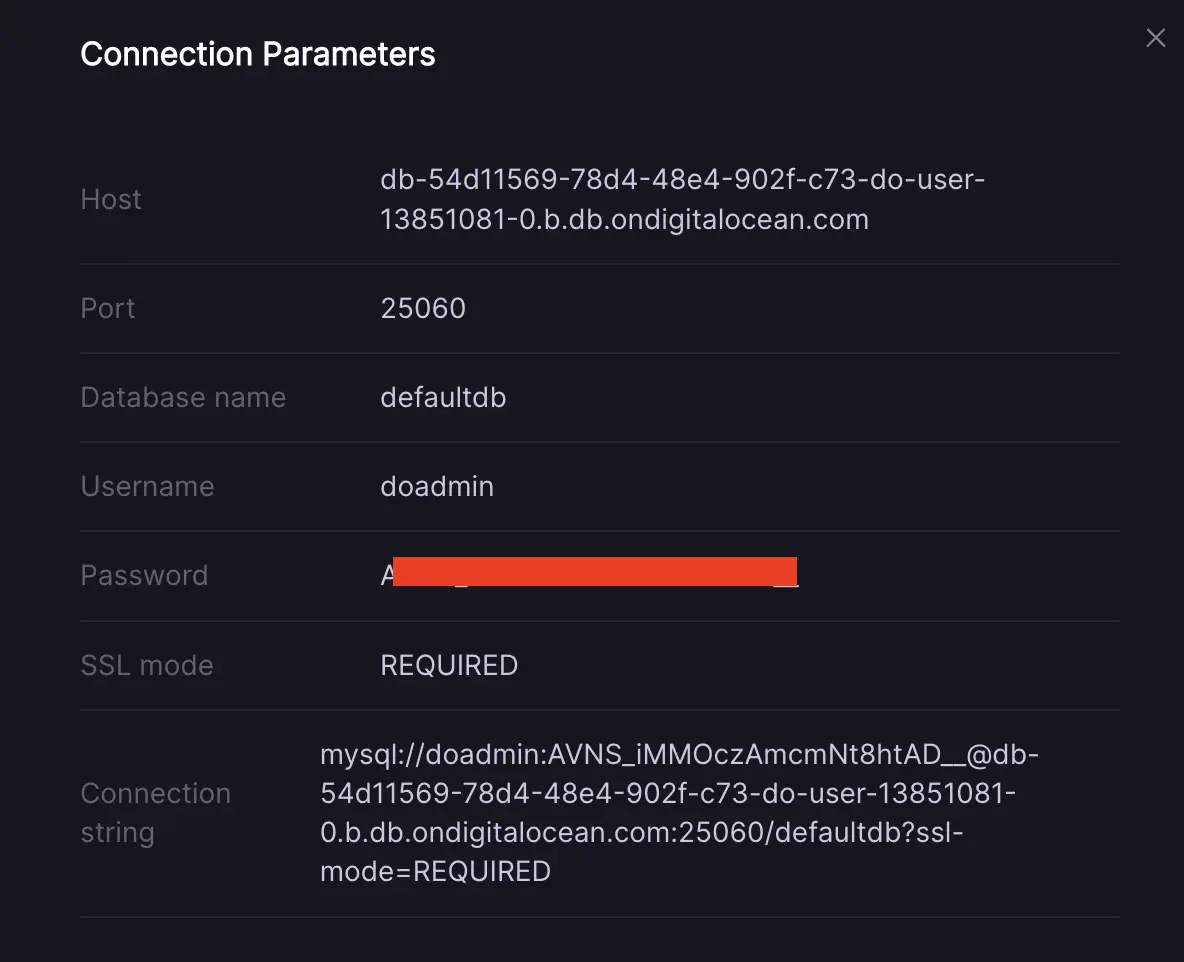
Task: Select the defaultdb database name value
Action: click(443, 397)
